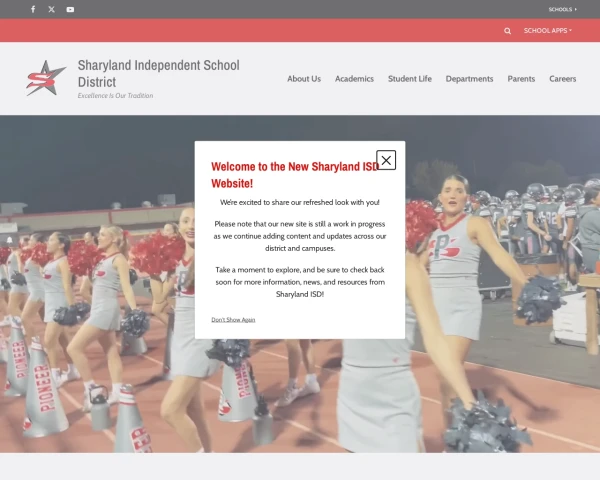Open the Careers menu
The width and height of the screenshot is (600, 480).
coord(562,78)
